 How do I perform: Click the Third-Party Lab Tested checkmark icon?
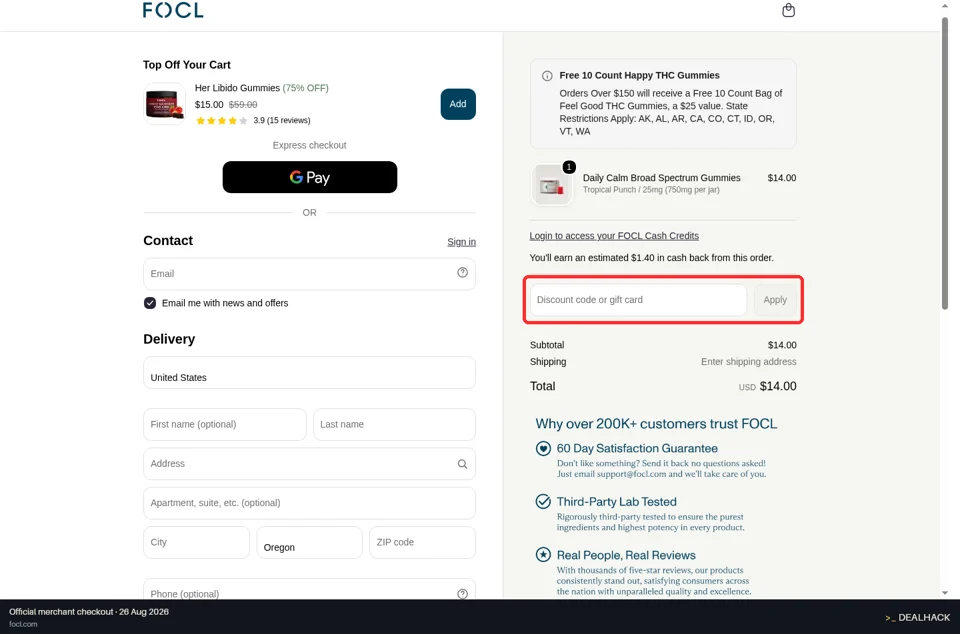[543, 502]
